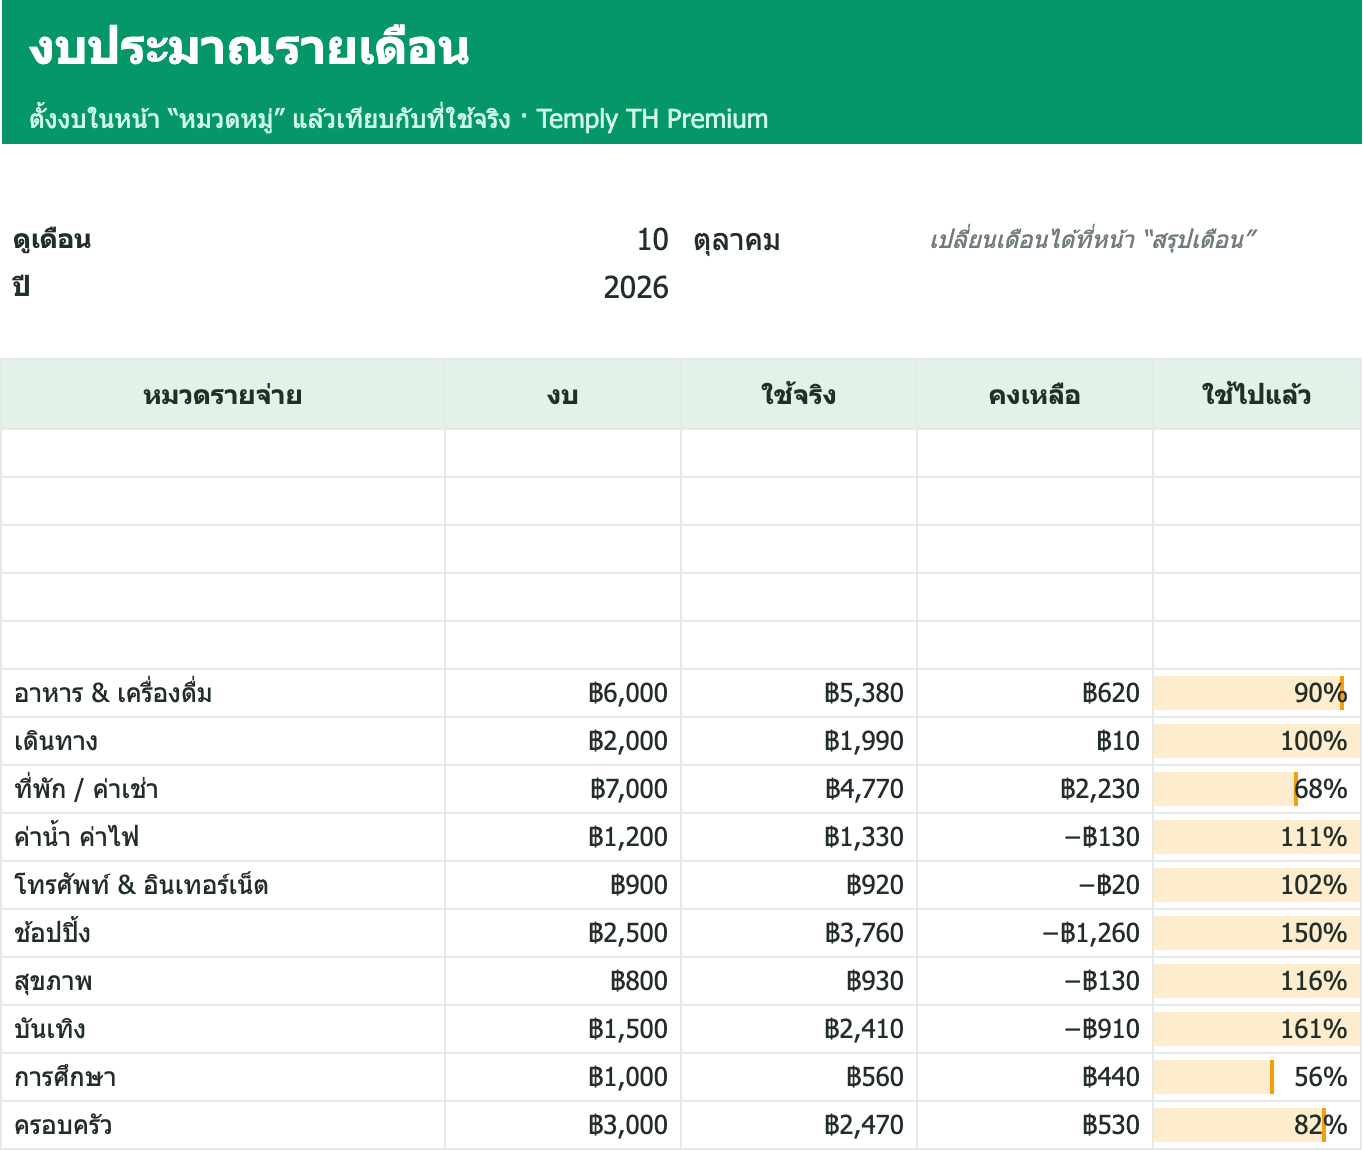Click the ดูเดือน label

pyautogui.click(x=52, y=240)
